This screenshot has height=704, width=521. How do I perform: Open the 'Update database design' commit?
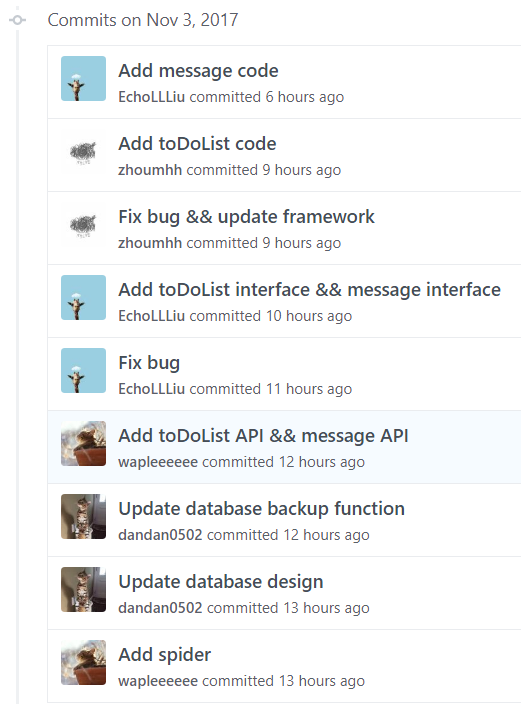tap(221, 582)
